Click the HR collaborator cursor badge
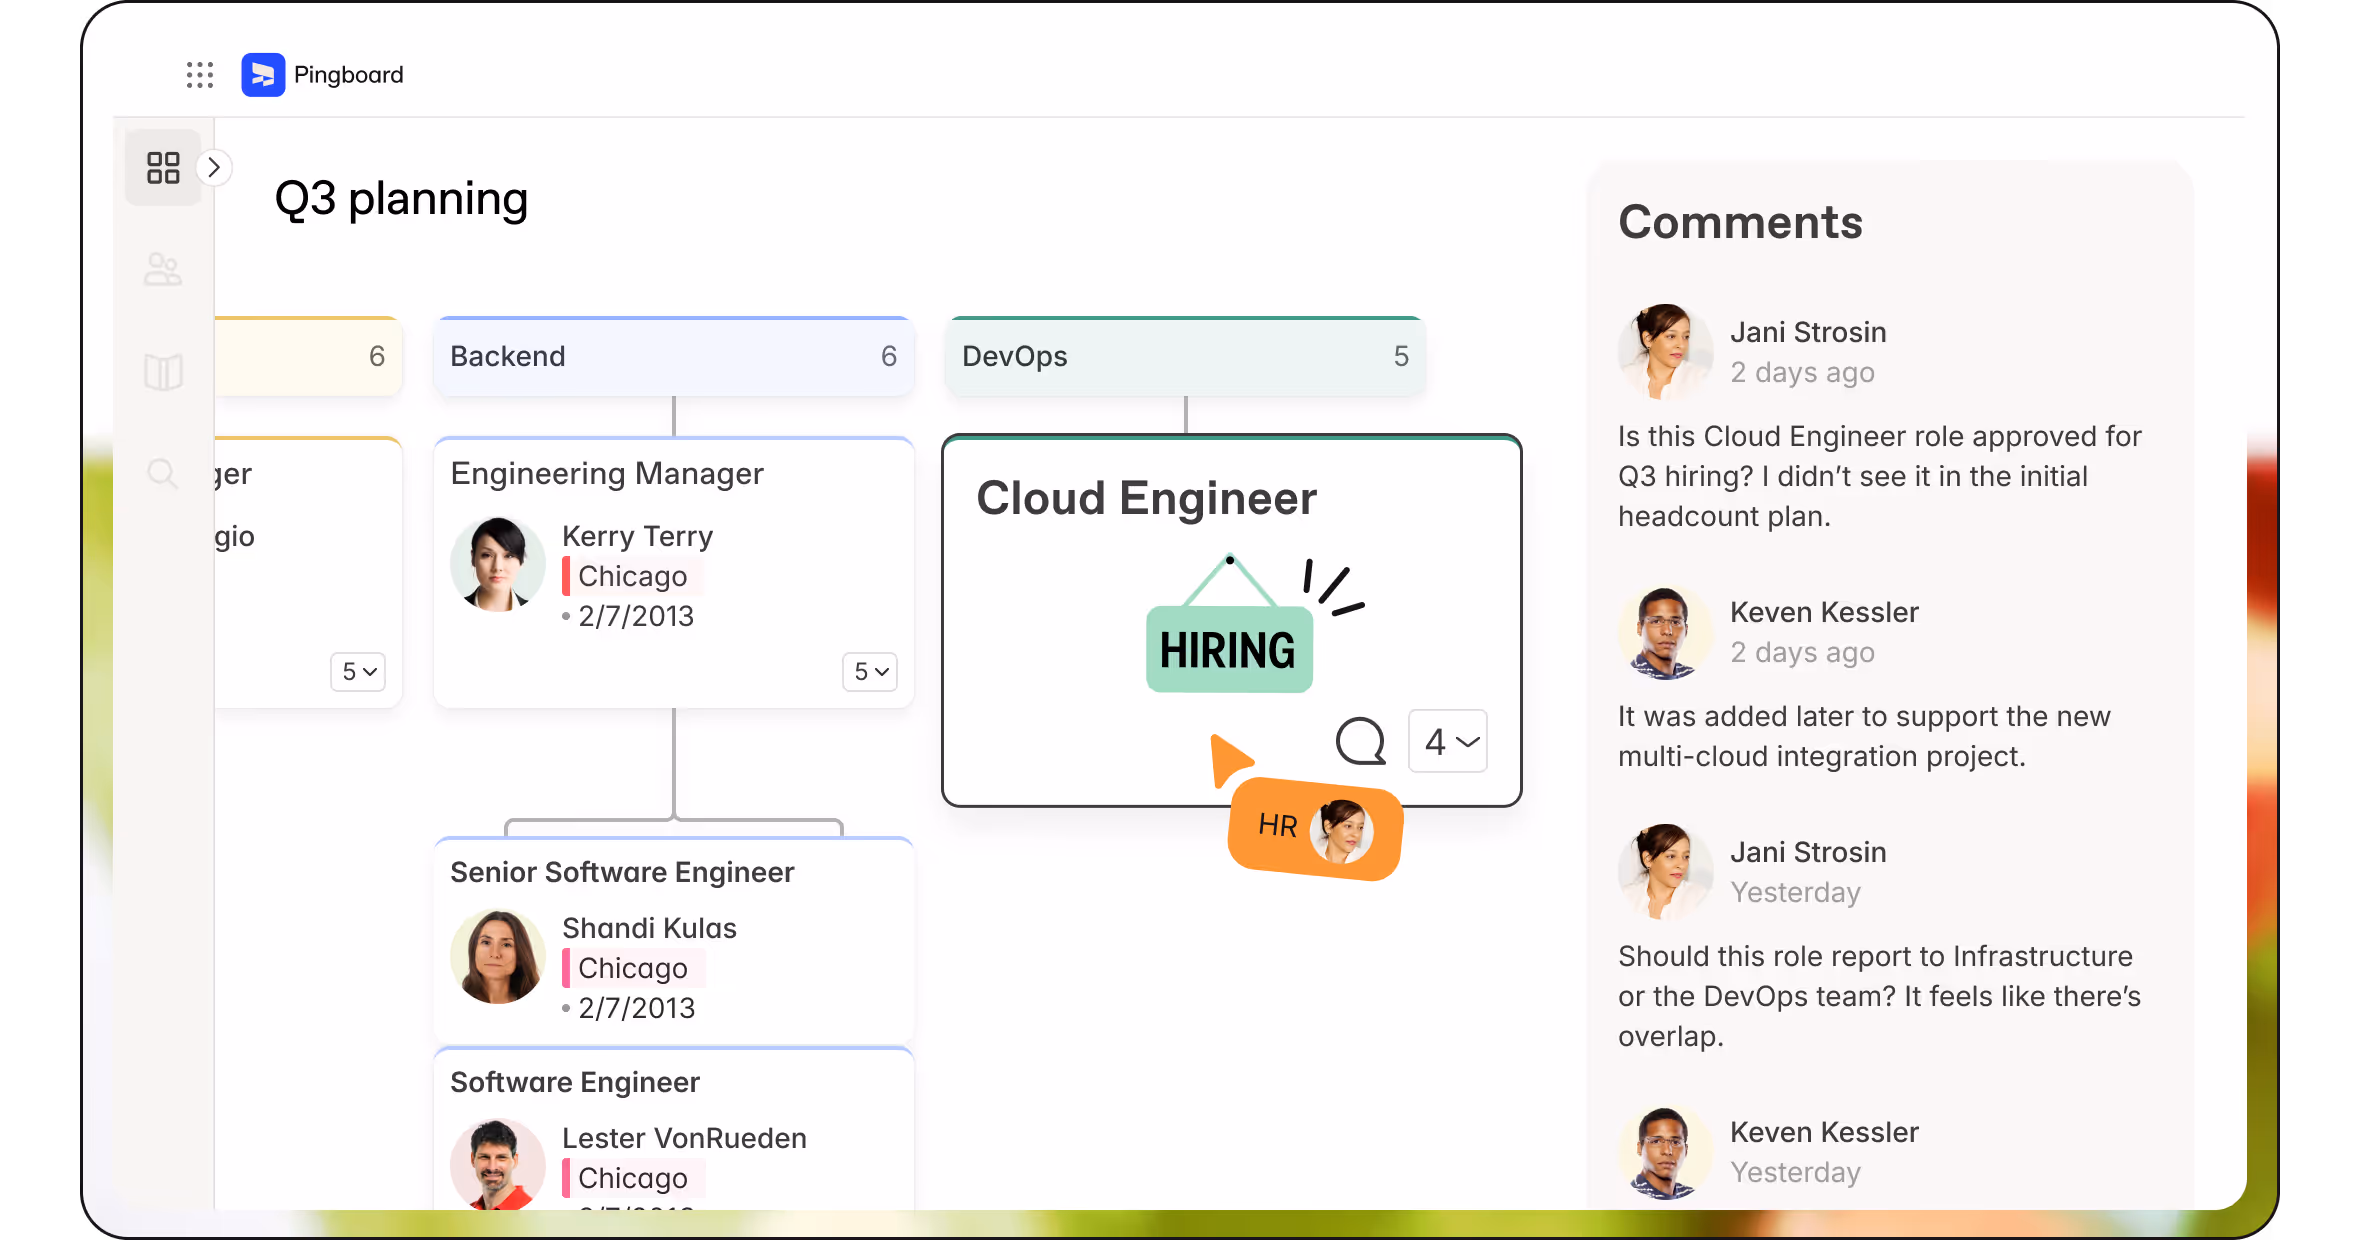Image resolution: width=2360 pixels, height=1240 pixels. 1315,828
